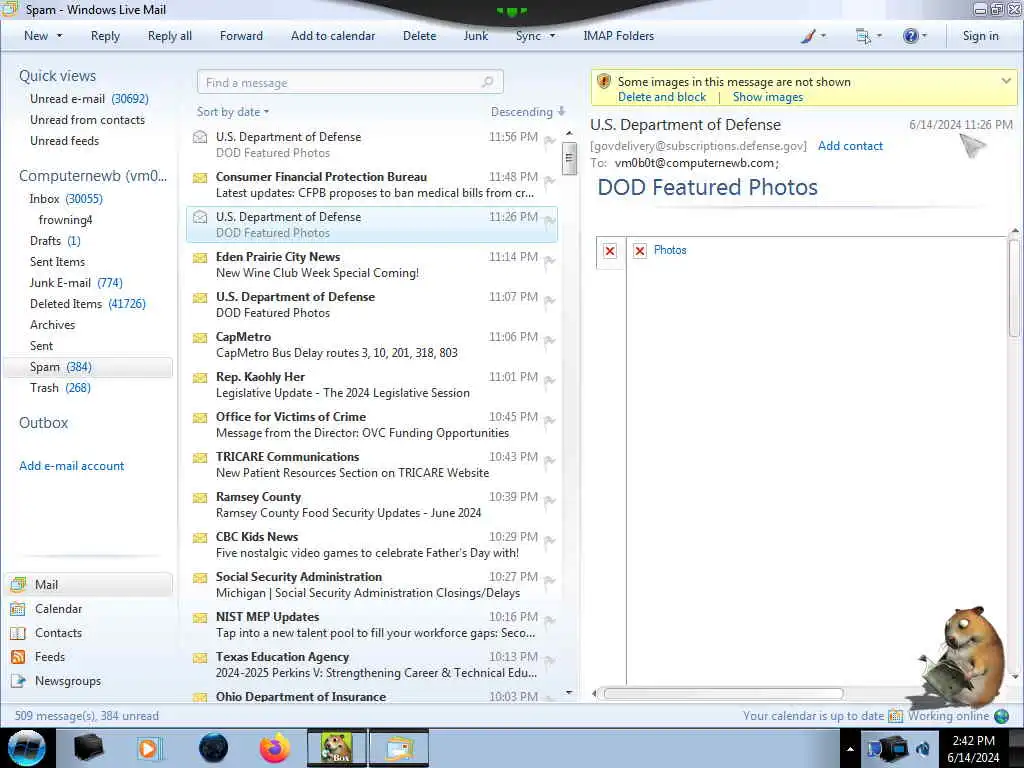Switch to the hamster Bonzi taskbar app
1024x768 pixels.
point(337,748)
